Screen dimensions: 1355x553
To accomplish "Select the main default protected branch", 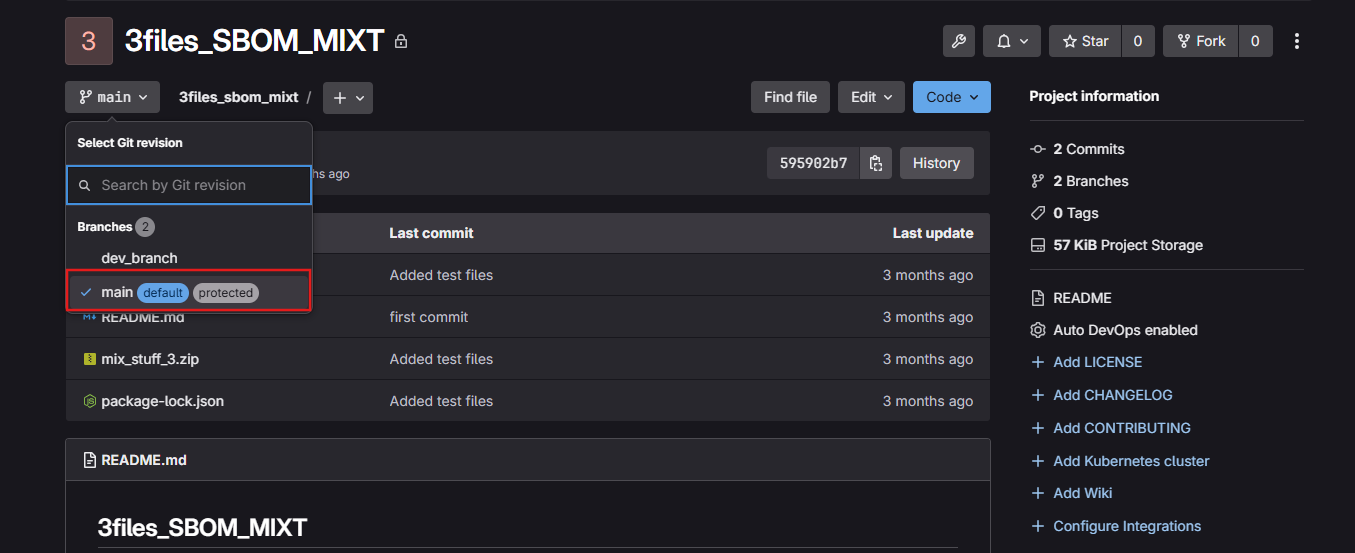I will [x=189, y=293].
